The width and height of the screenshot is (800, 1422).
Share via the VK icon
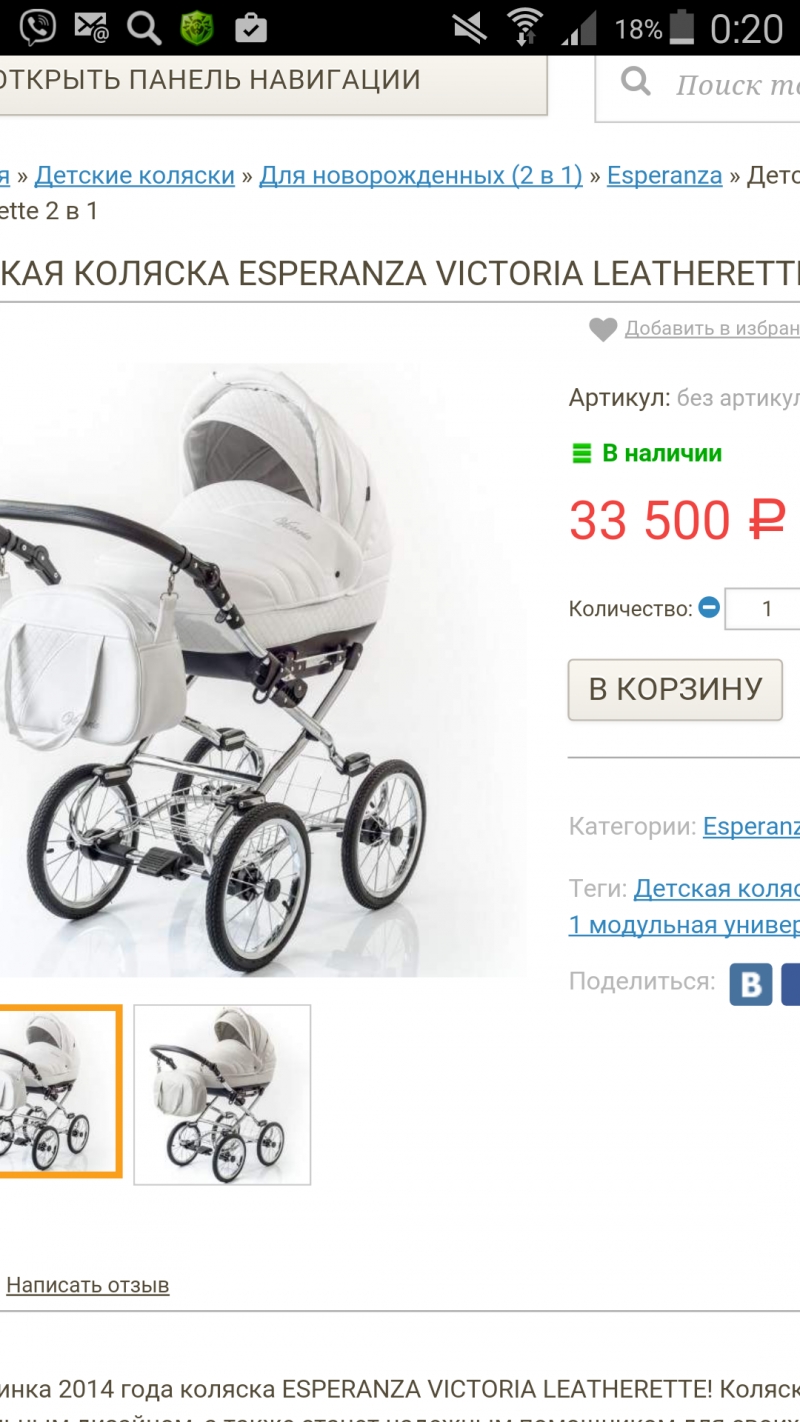751,983
